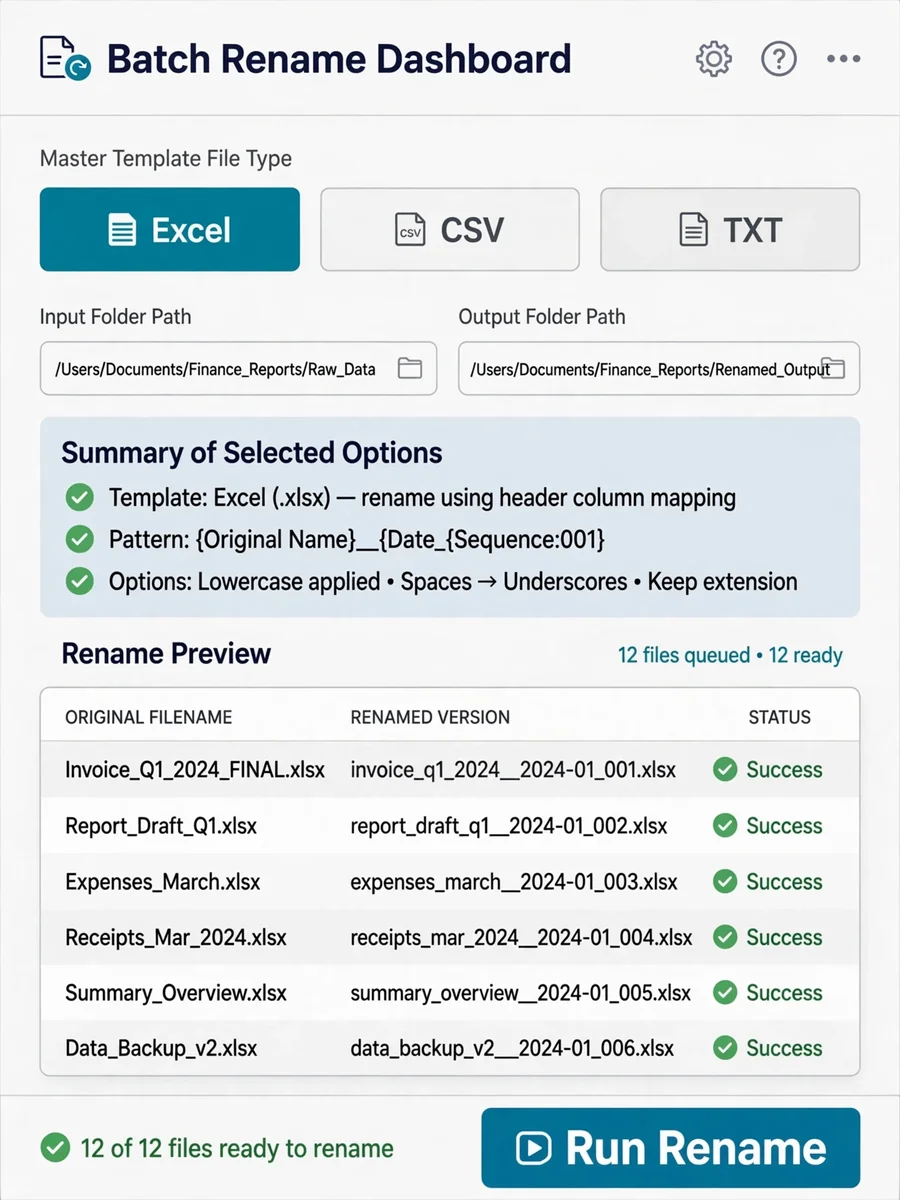
Task: Browse for the input folder via its folder icon
Action: (x=410, y=368)
